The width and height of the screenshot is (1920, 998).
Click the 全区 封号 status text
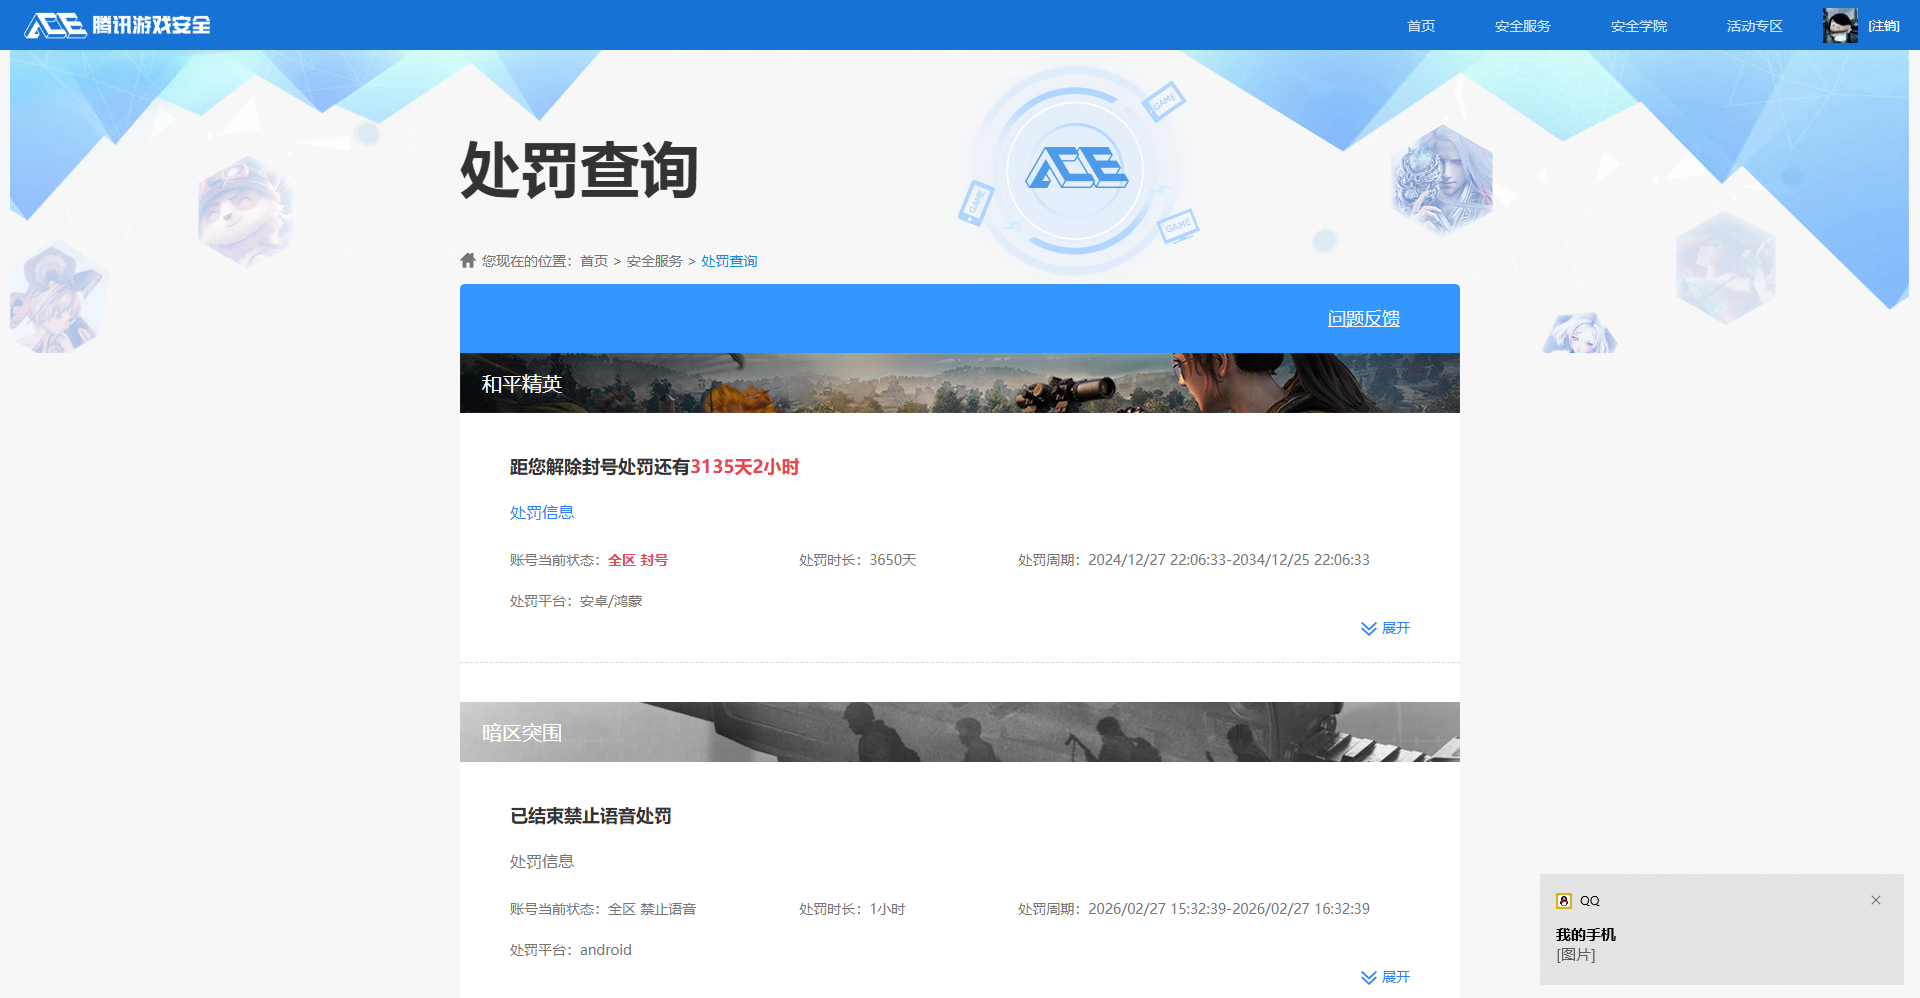(x=638, y=560)
